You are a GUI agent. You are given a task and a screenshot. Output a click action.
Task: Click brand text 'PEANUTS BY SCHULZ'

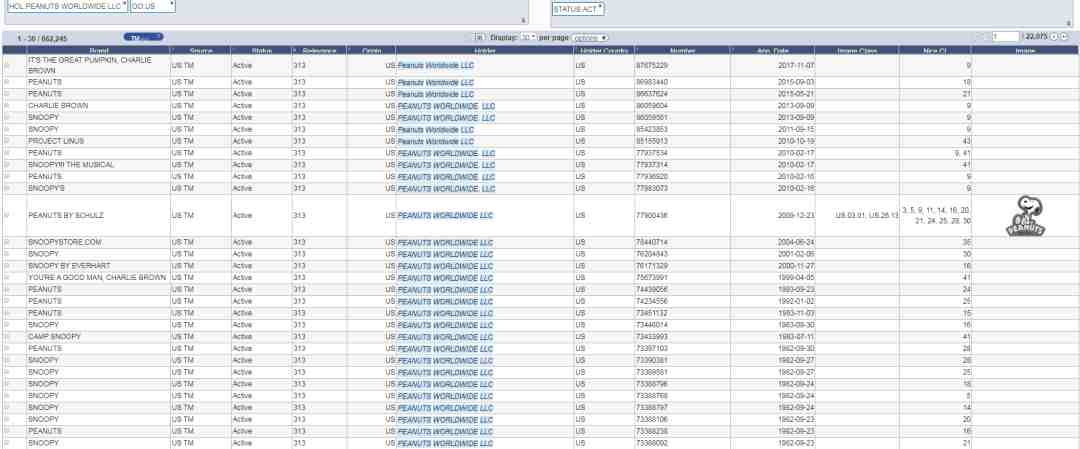[x=66, y=216]
